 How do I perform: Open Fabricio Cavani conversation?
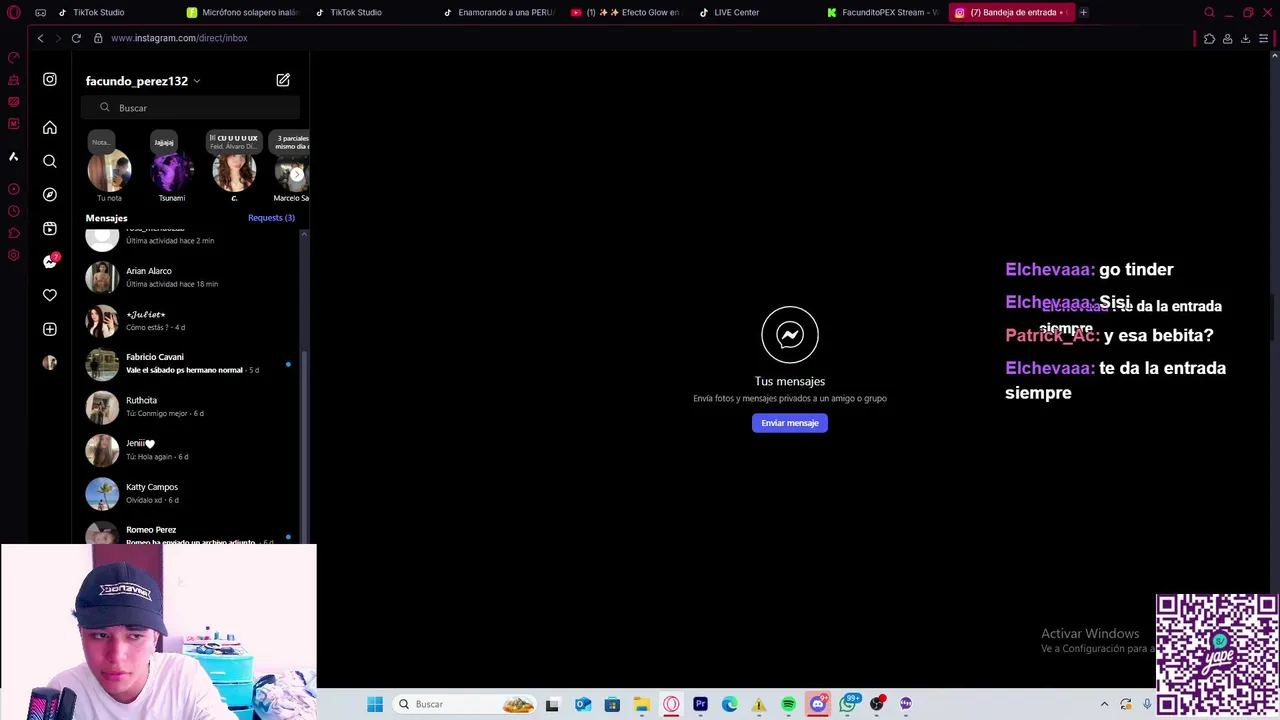tap(192, 363)
